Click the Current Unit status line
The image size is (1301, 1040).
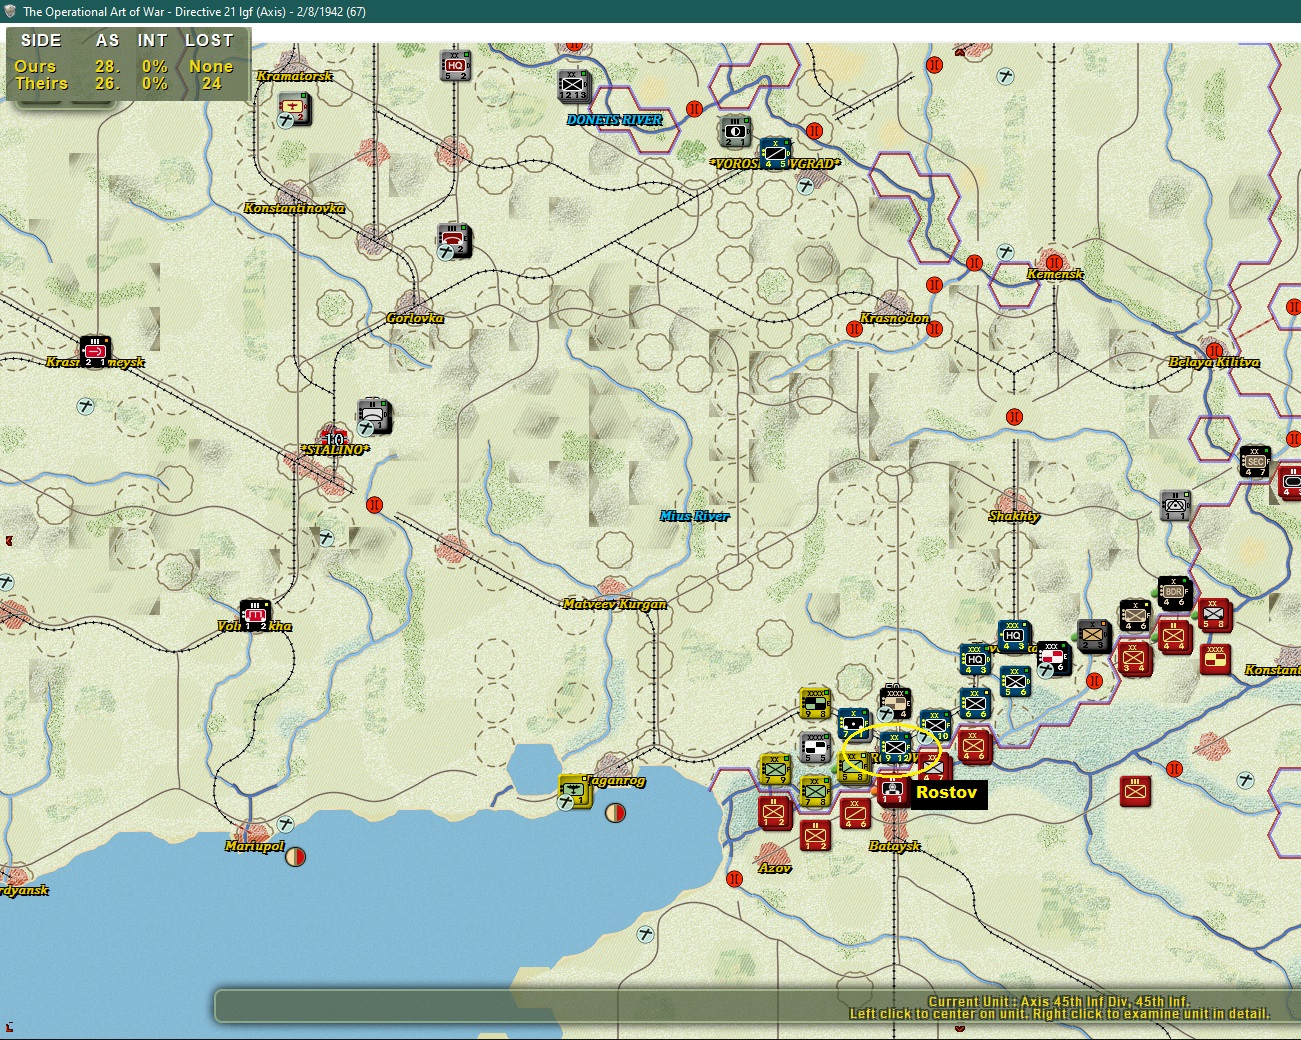tap(1059, 1001)
